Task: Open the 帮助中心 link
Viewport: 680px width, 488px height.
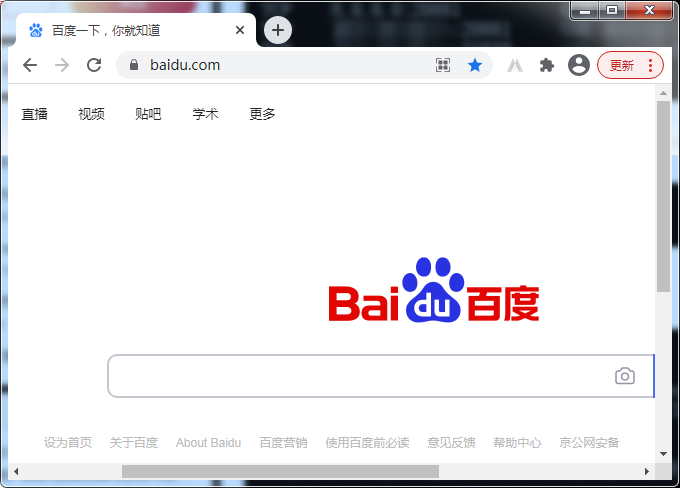Action: 517,442
